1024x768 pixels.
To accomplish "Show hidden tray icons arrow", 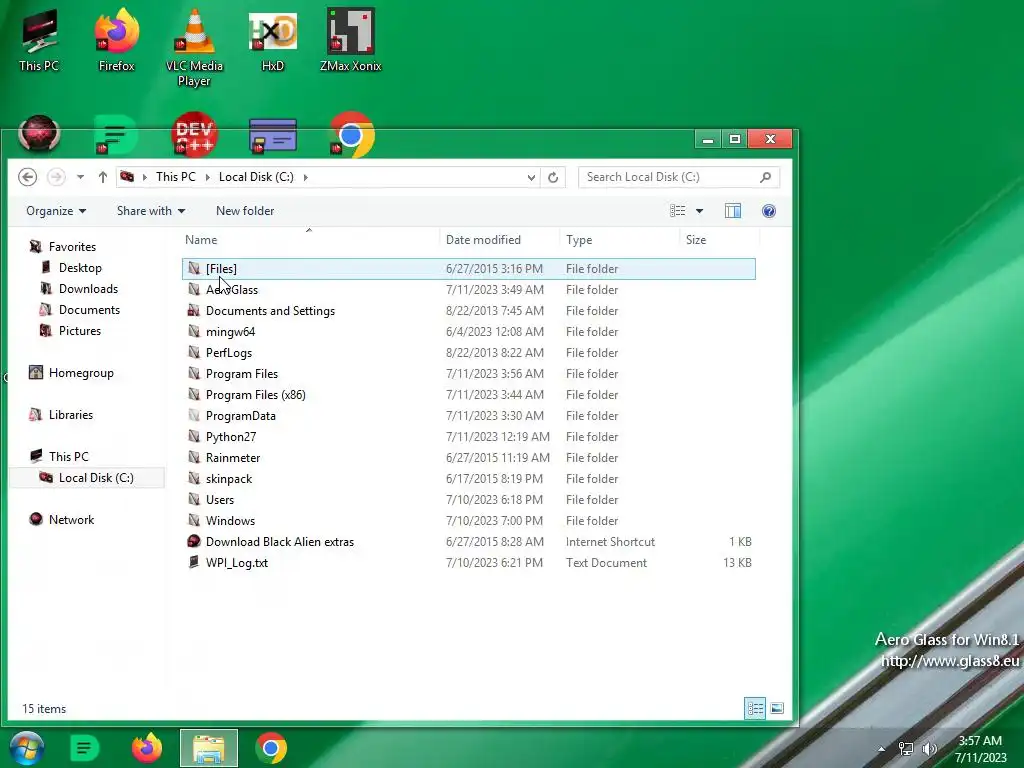I will 881,748.
